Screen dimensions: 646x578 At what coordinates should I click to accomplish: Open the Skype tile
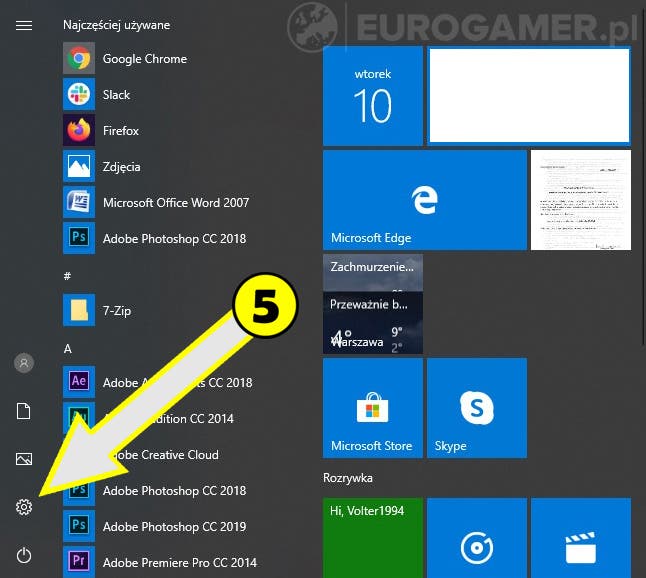(x=477, y=408)
